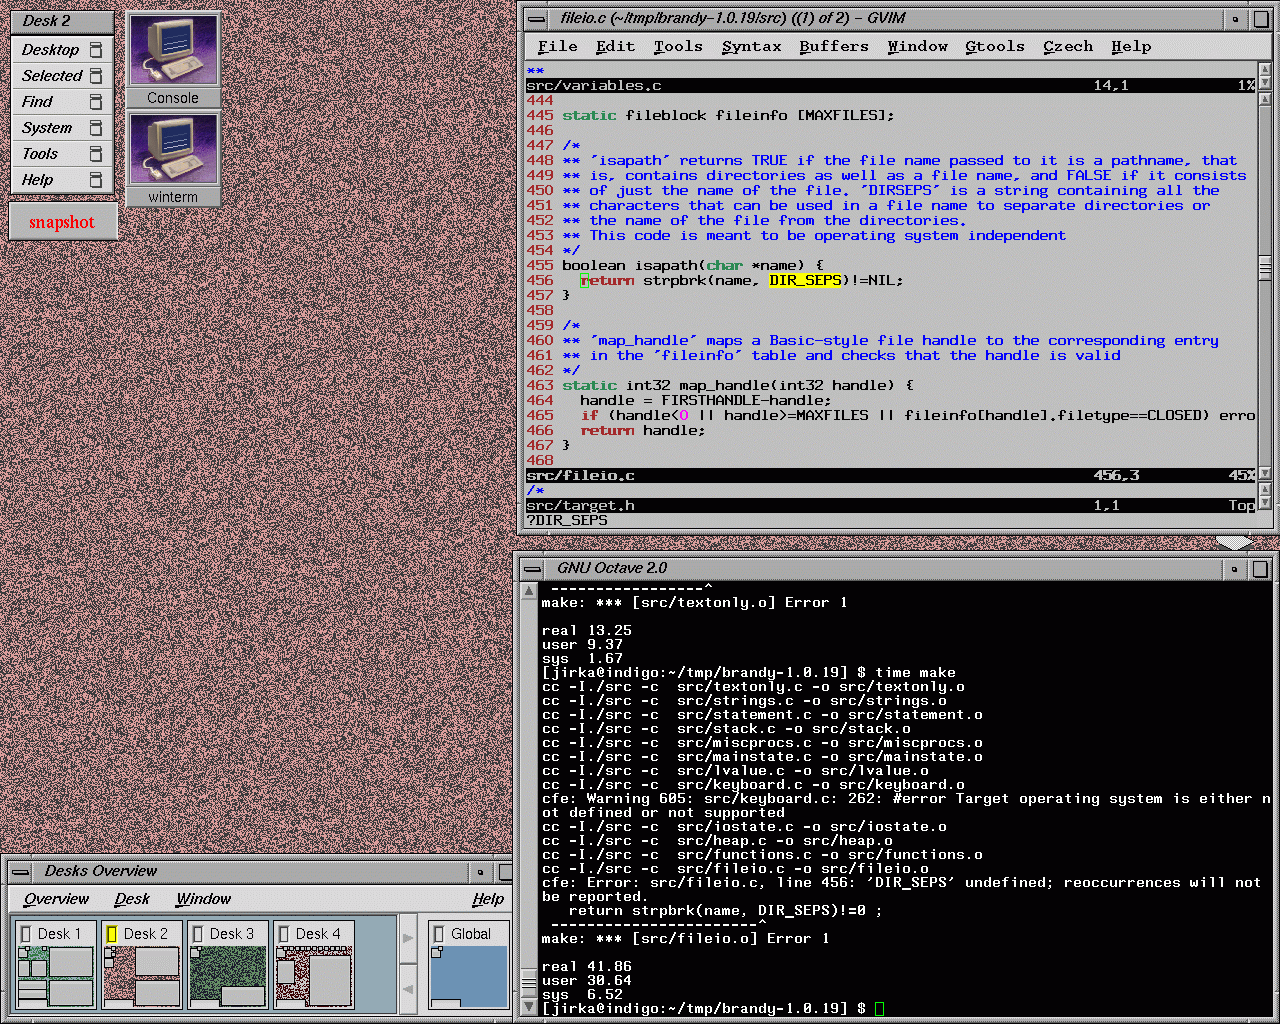Click the tear-off icon beside Desktop

(x=96, y=50)
